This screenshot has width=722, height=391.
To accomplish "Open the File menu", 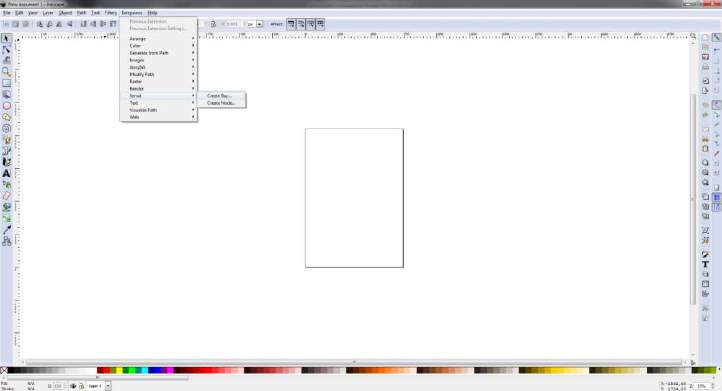I will (x=6, y=13).
